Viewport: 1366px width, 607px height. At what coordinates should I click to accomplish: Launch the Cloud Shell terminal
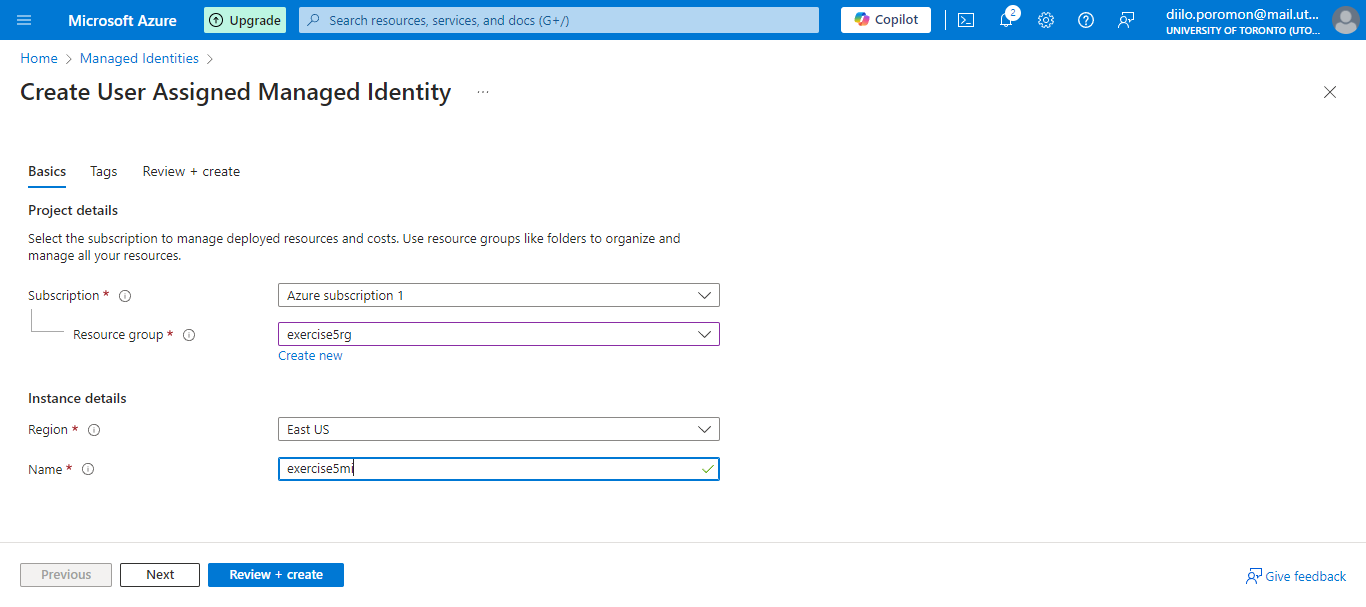pyautogui.click(x=966, y=20)
